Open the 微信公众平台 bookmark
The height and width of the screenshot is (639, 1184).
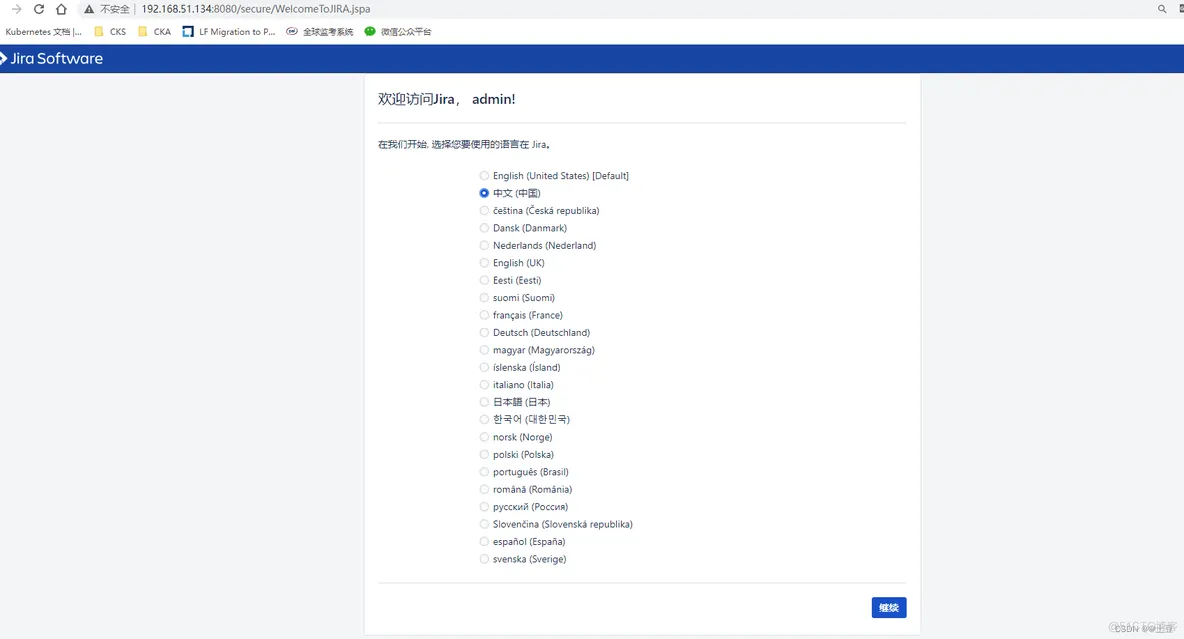pos(398,32)
